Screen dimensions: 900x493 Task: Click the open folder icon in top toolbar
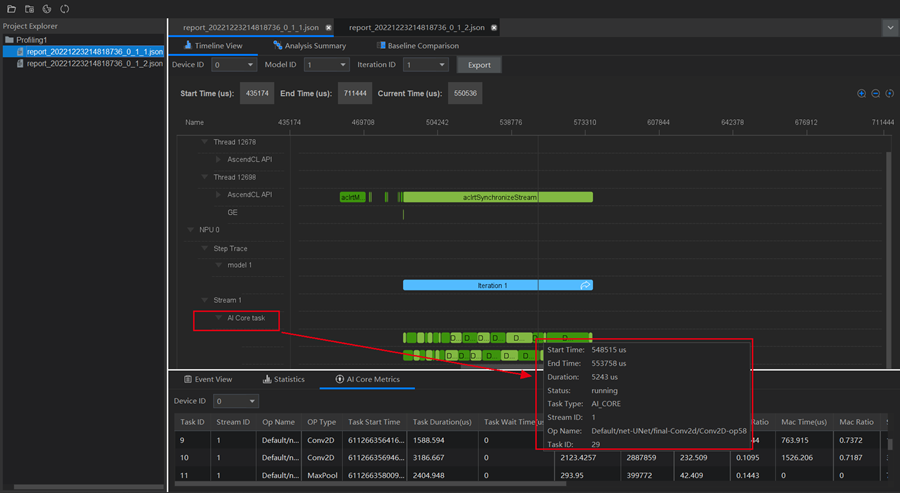(x=11, y=9)
